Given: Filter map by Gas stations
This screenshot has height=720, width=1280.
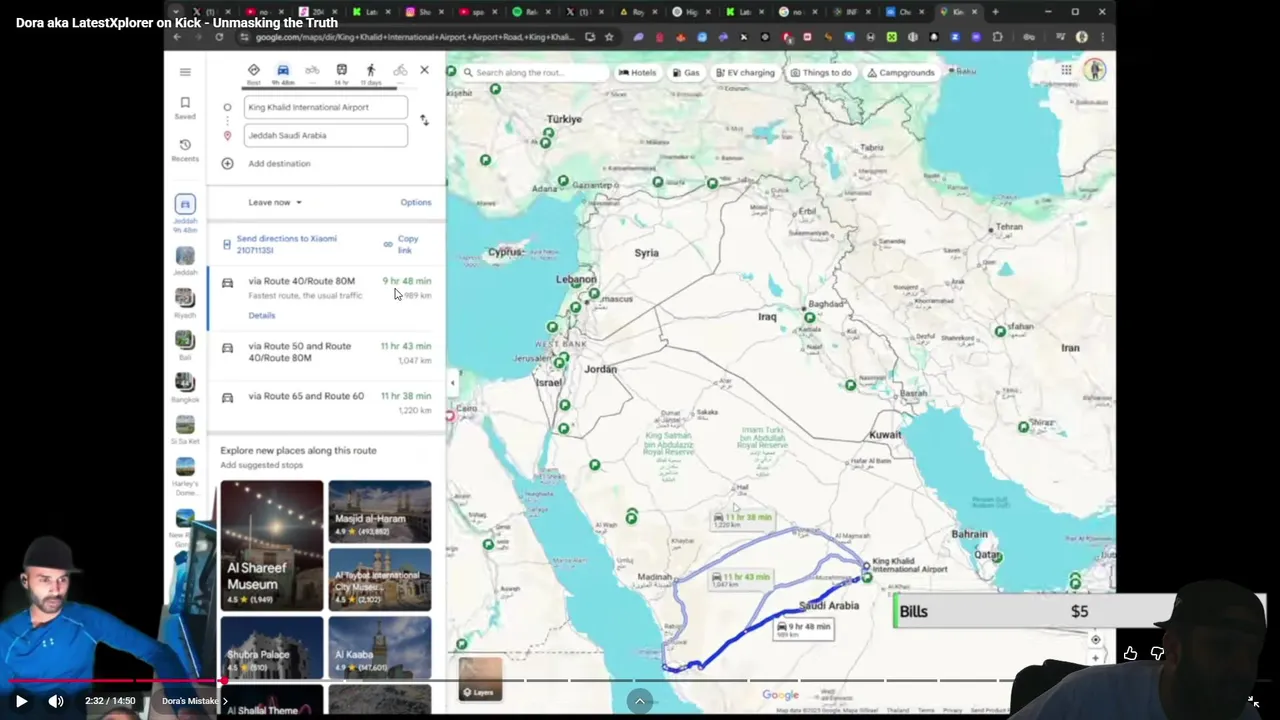Looking at the screenshot, I should 686,72.
